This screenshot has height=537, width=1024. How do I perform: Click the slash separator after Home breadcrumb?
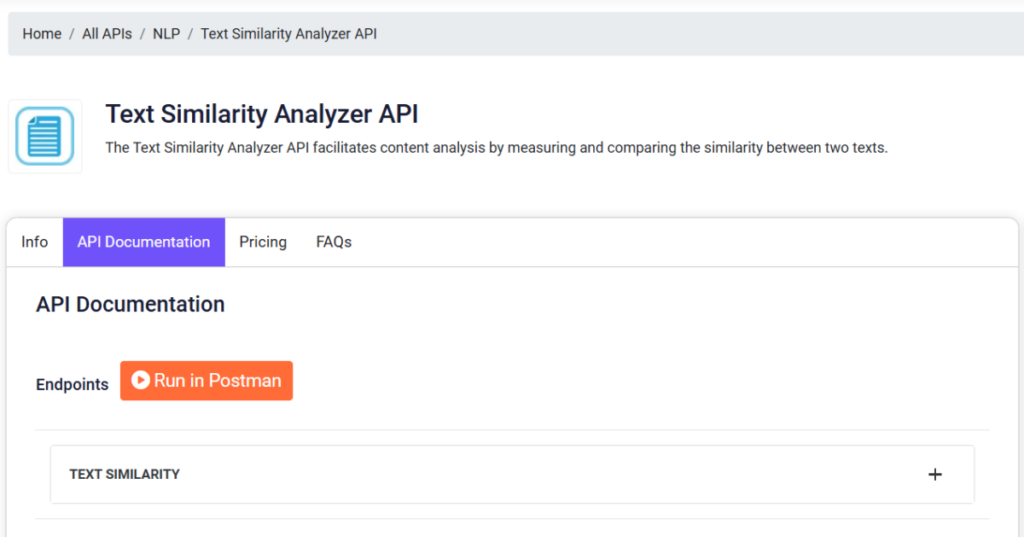[x=72, y=34]
